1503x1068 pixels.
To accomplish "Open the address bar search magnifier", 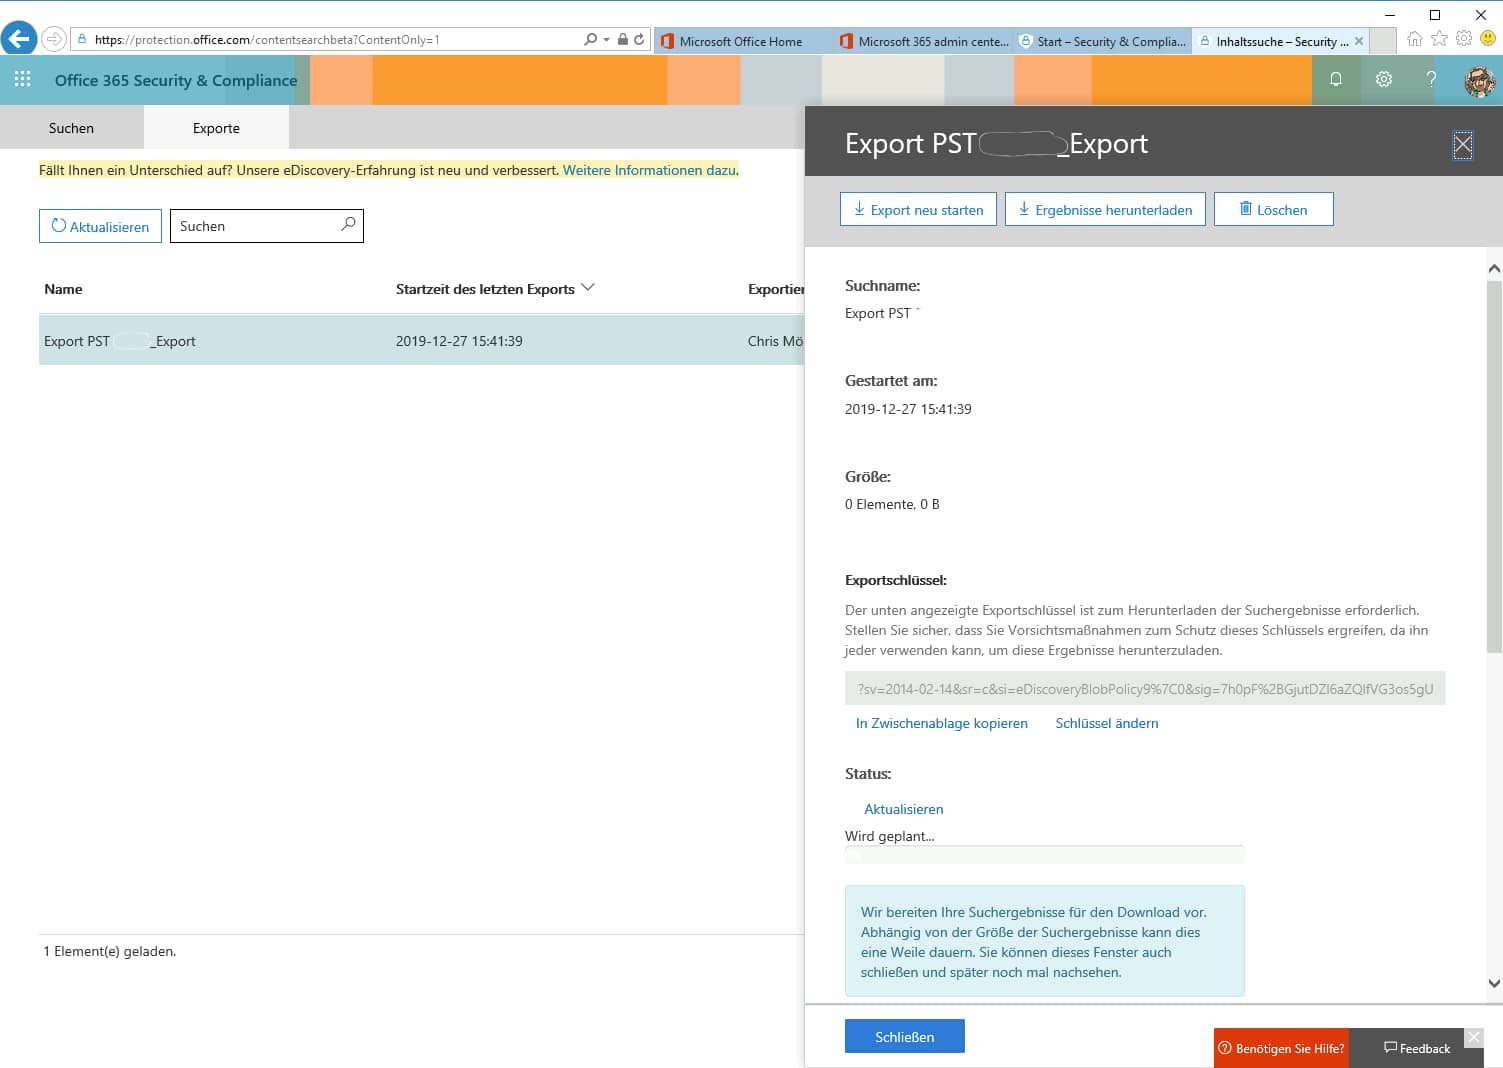I will 590,39.
